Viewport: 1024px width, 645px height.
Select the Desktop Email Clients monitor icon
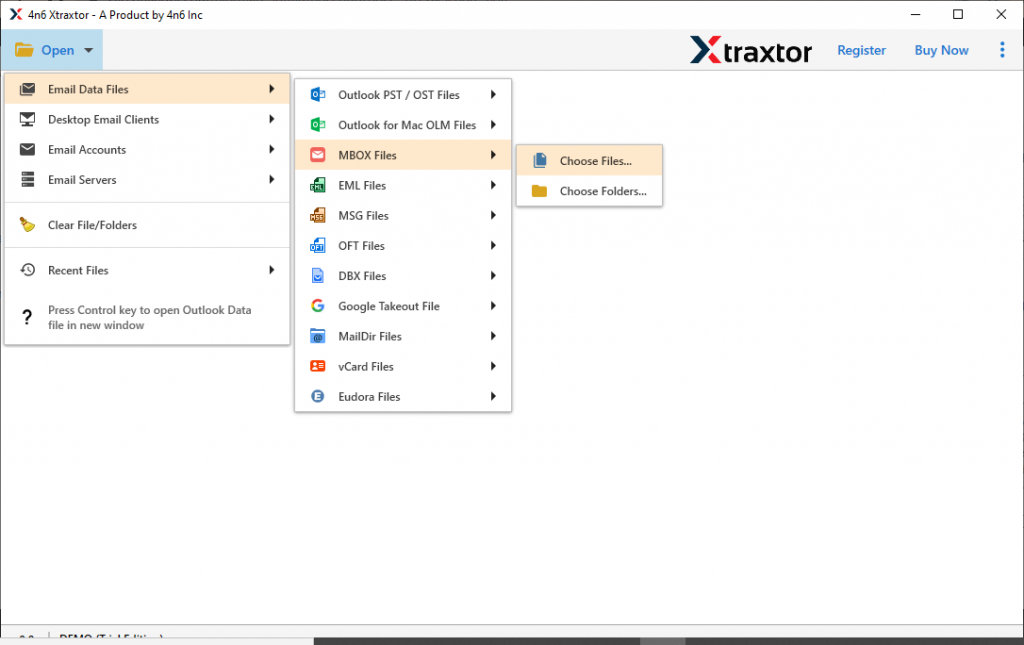click(x=29, y=119)
